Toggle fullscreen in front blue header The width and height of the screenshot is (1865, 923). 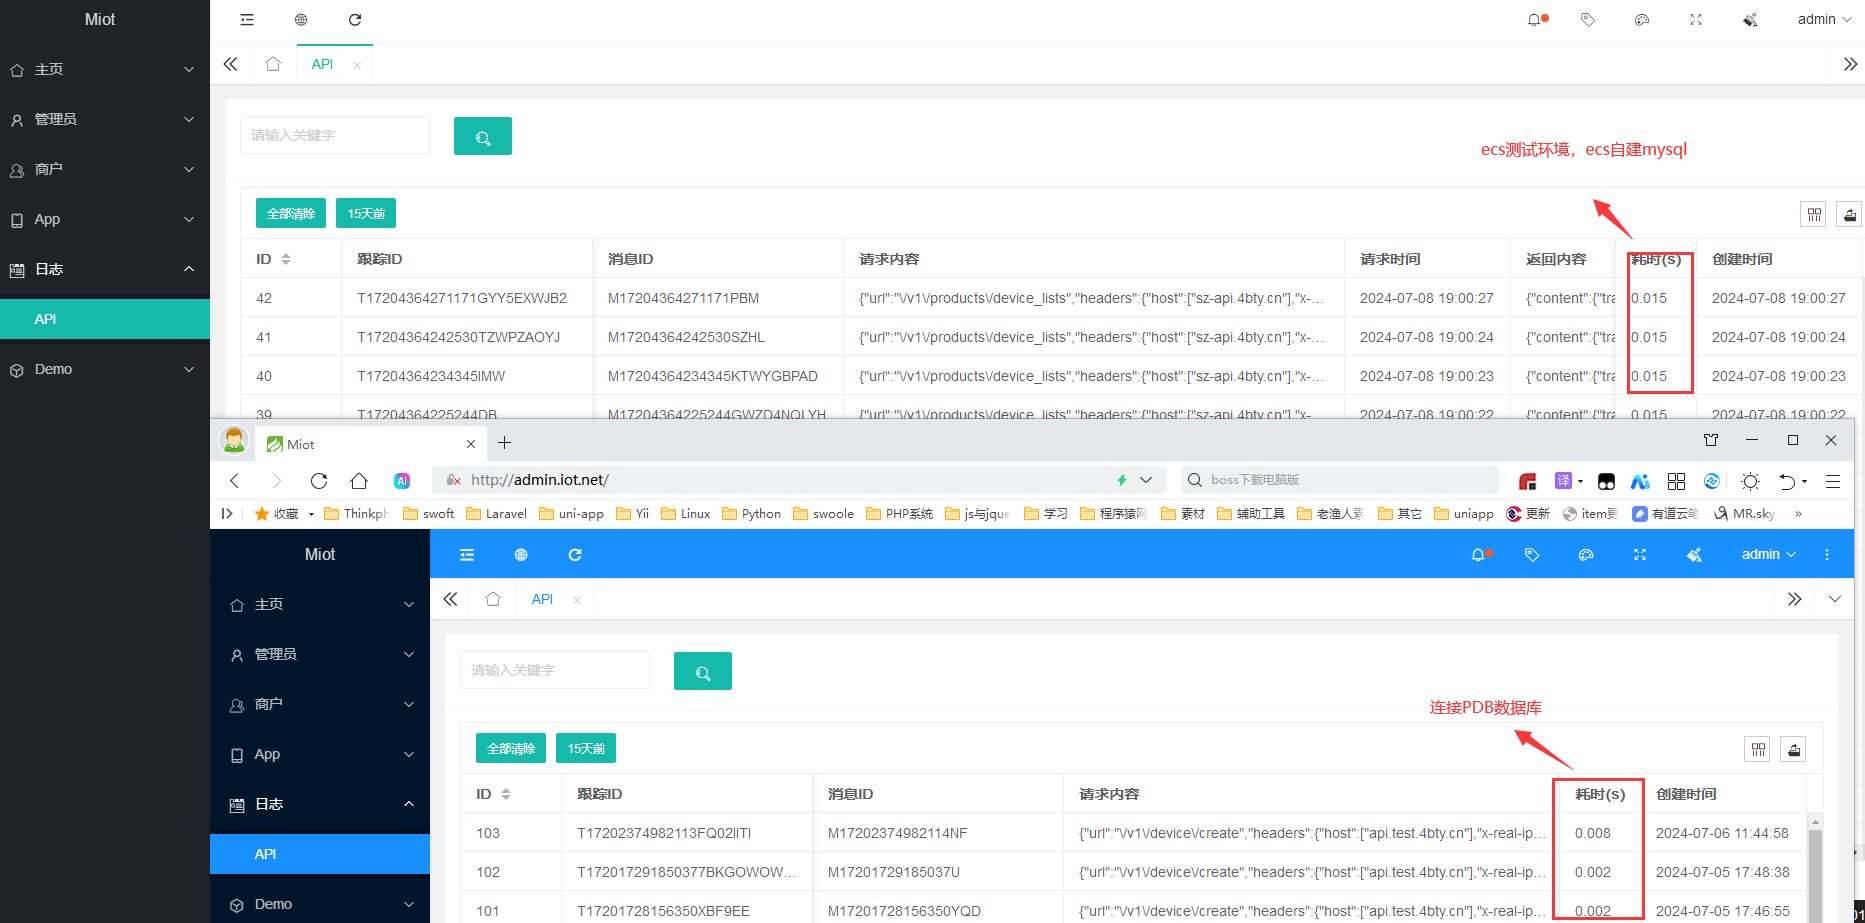point(1640,555)
